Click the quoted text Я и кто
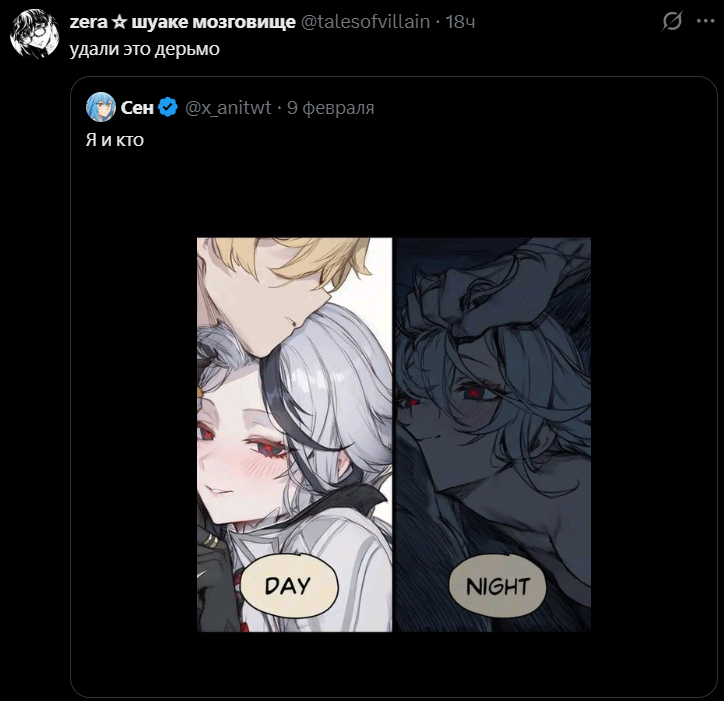Screen dimensions: 724x701 tap(115, 140)
